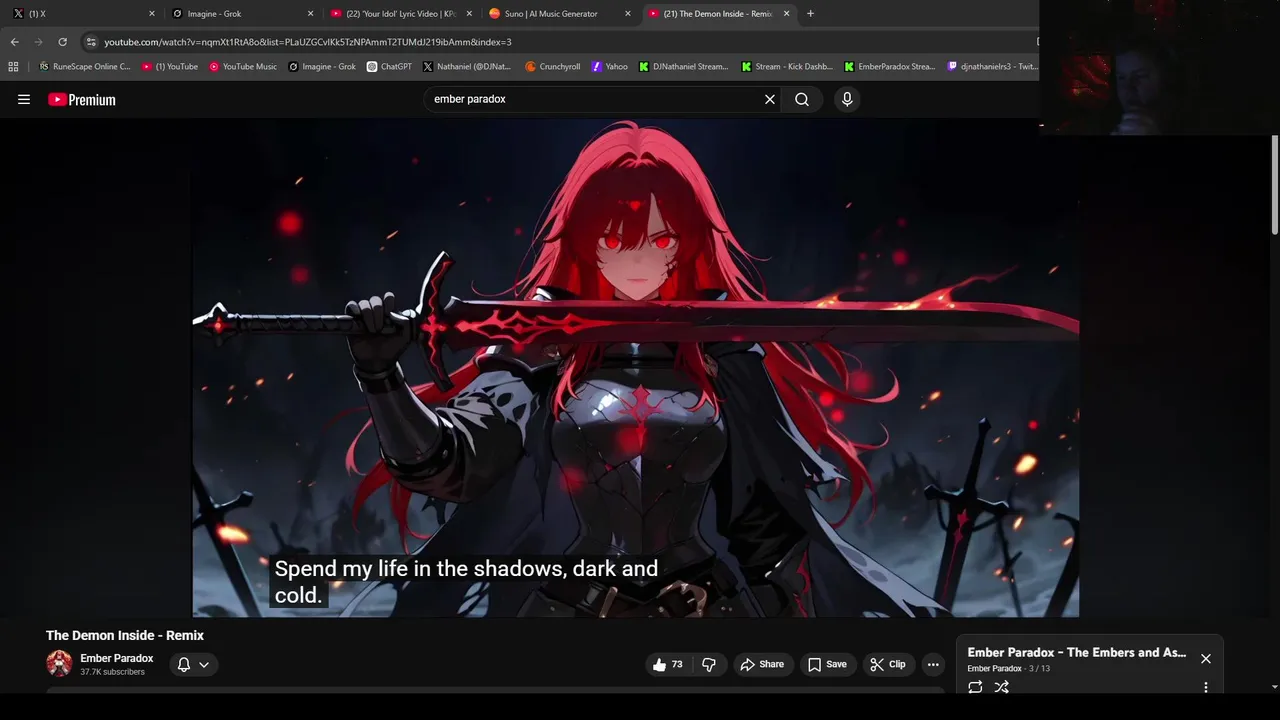The width and height of the screenshot is (1280, 720).
Task: Dislike the video with thumbs-down
Action: point(709,664)
